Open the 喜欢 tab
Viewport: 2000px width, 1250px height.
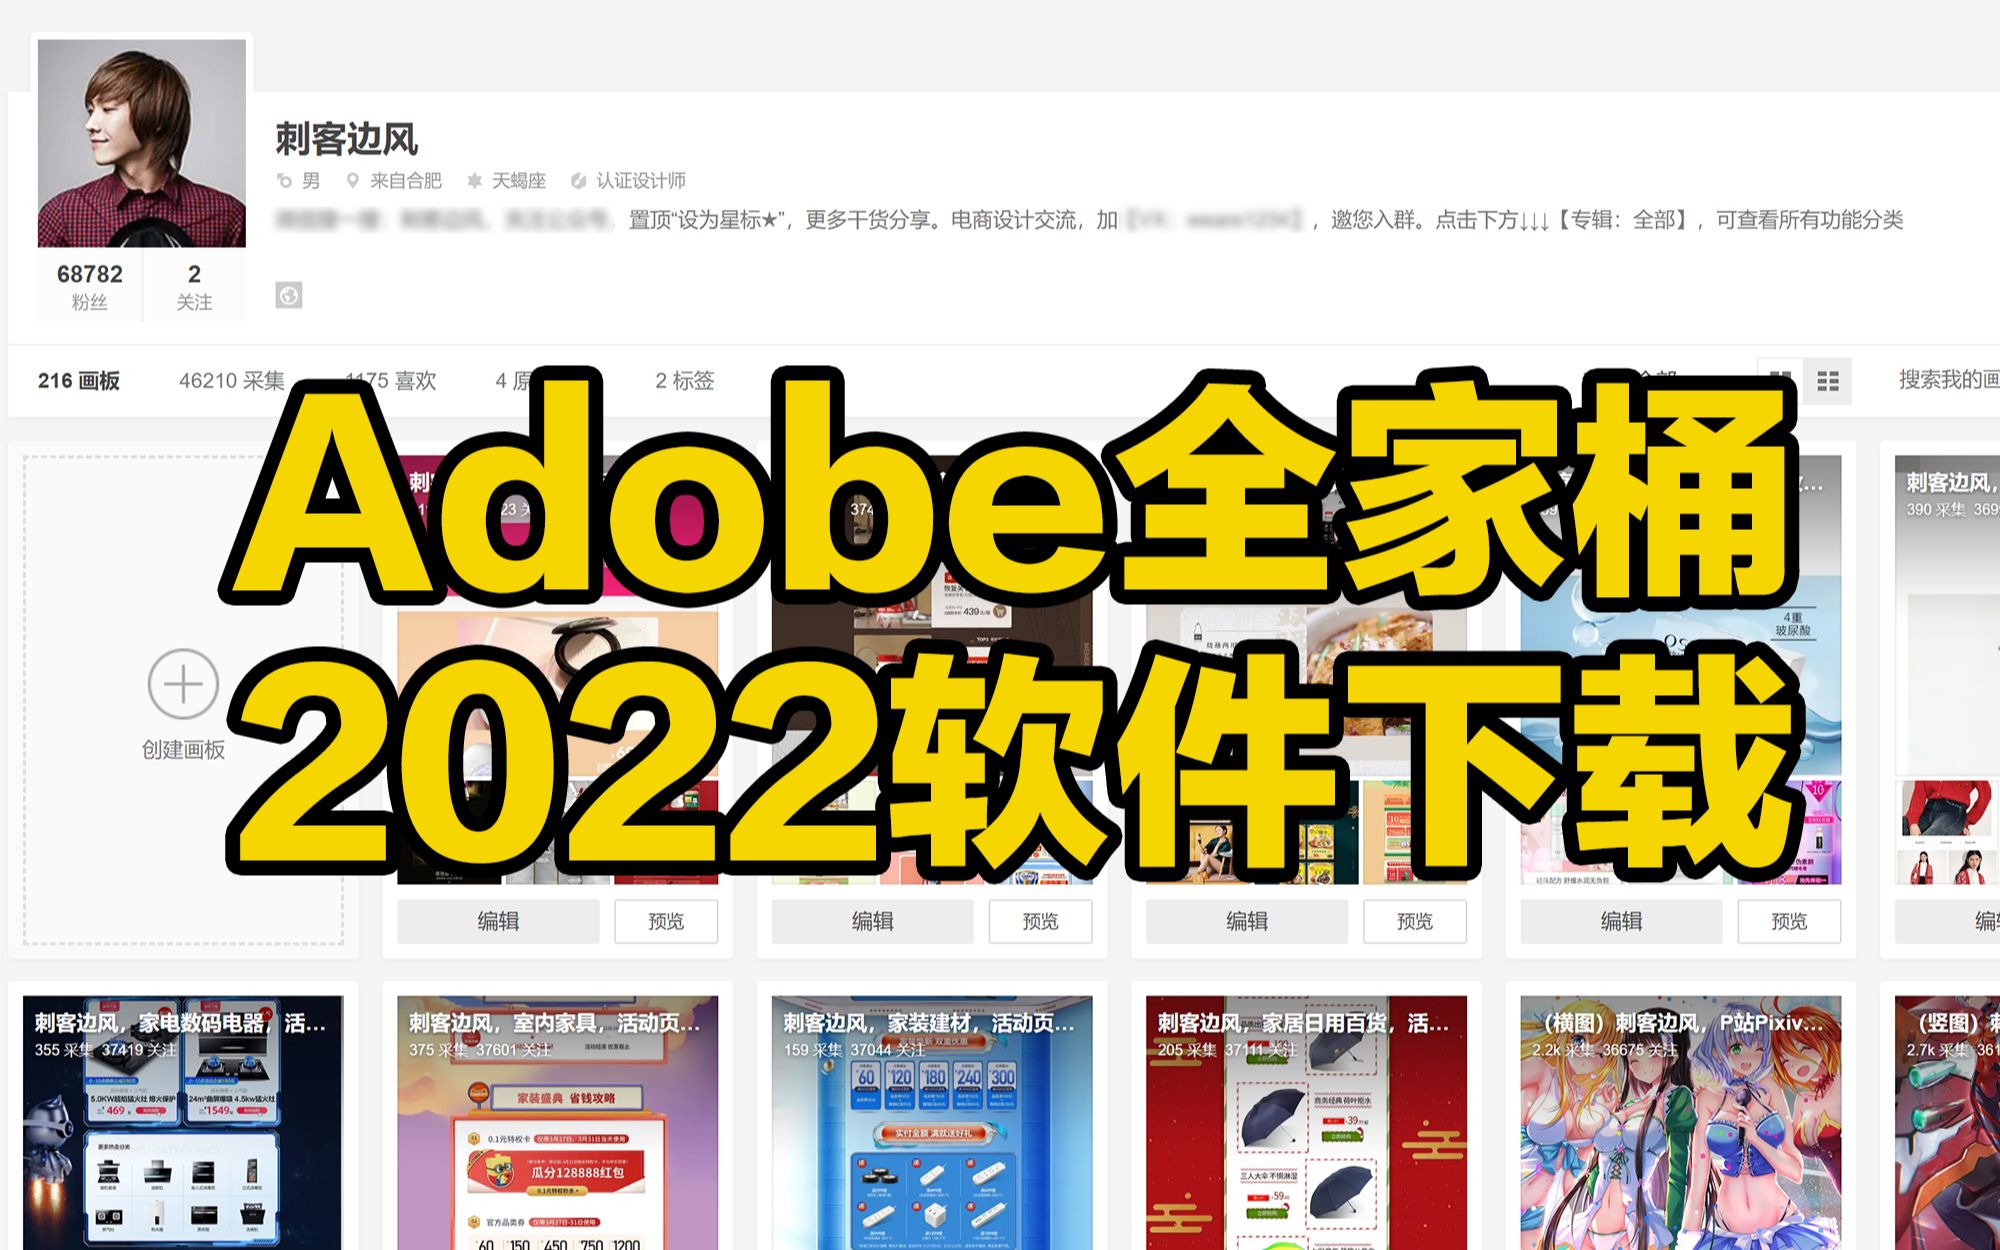pos(391,381)
